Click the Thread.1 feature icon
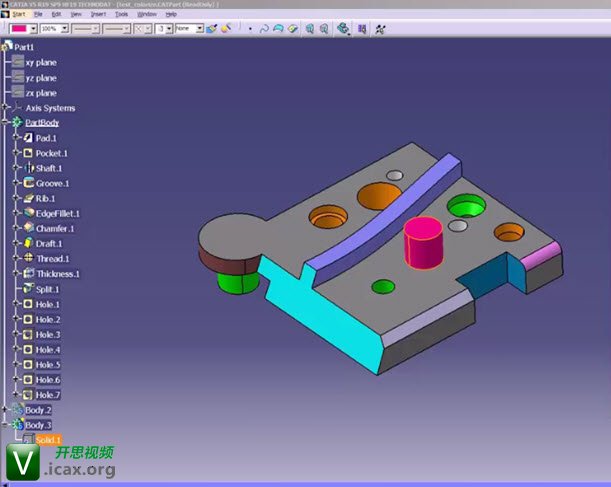The image size is (611, 487). coord(28,258)
